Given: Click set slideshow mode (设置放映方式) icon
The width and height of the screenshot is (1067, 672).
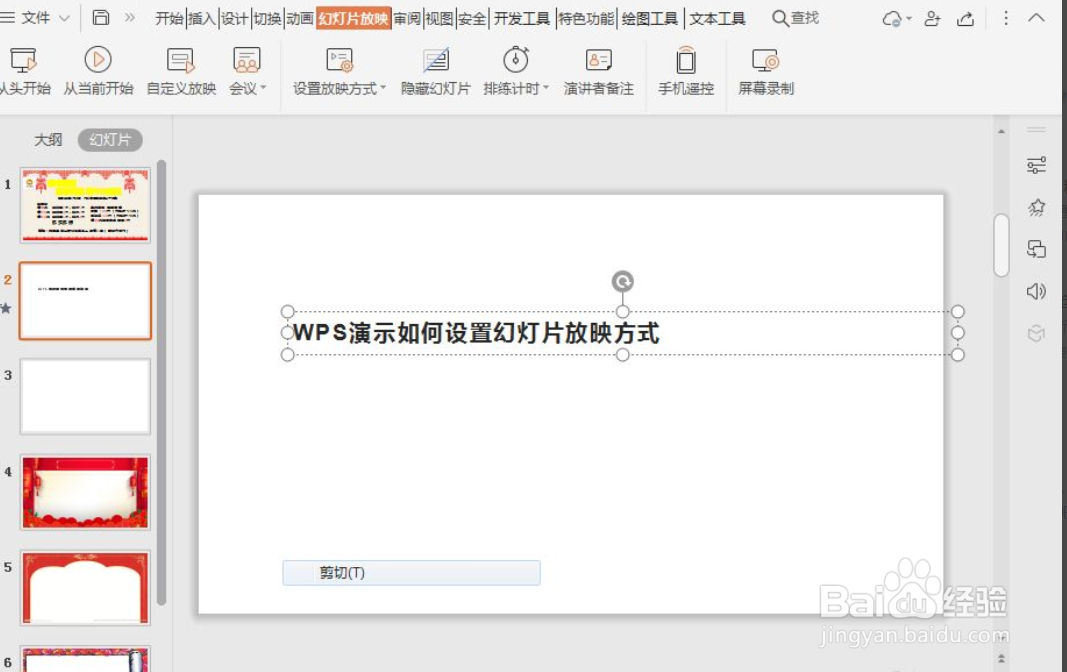Looking at the screenshot, I should click(x=339, y=61).
